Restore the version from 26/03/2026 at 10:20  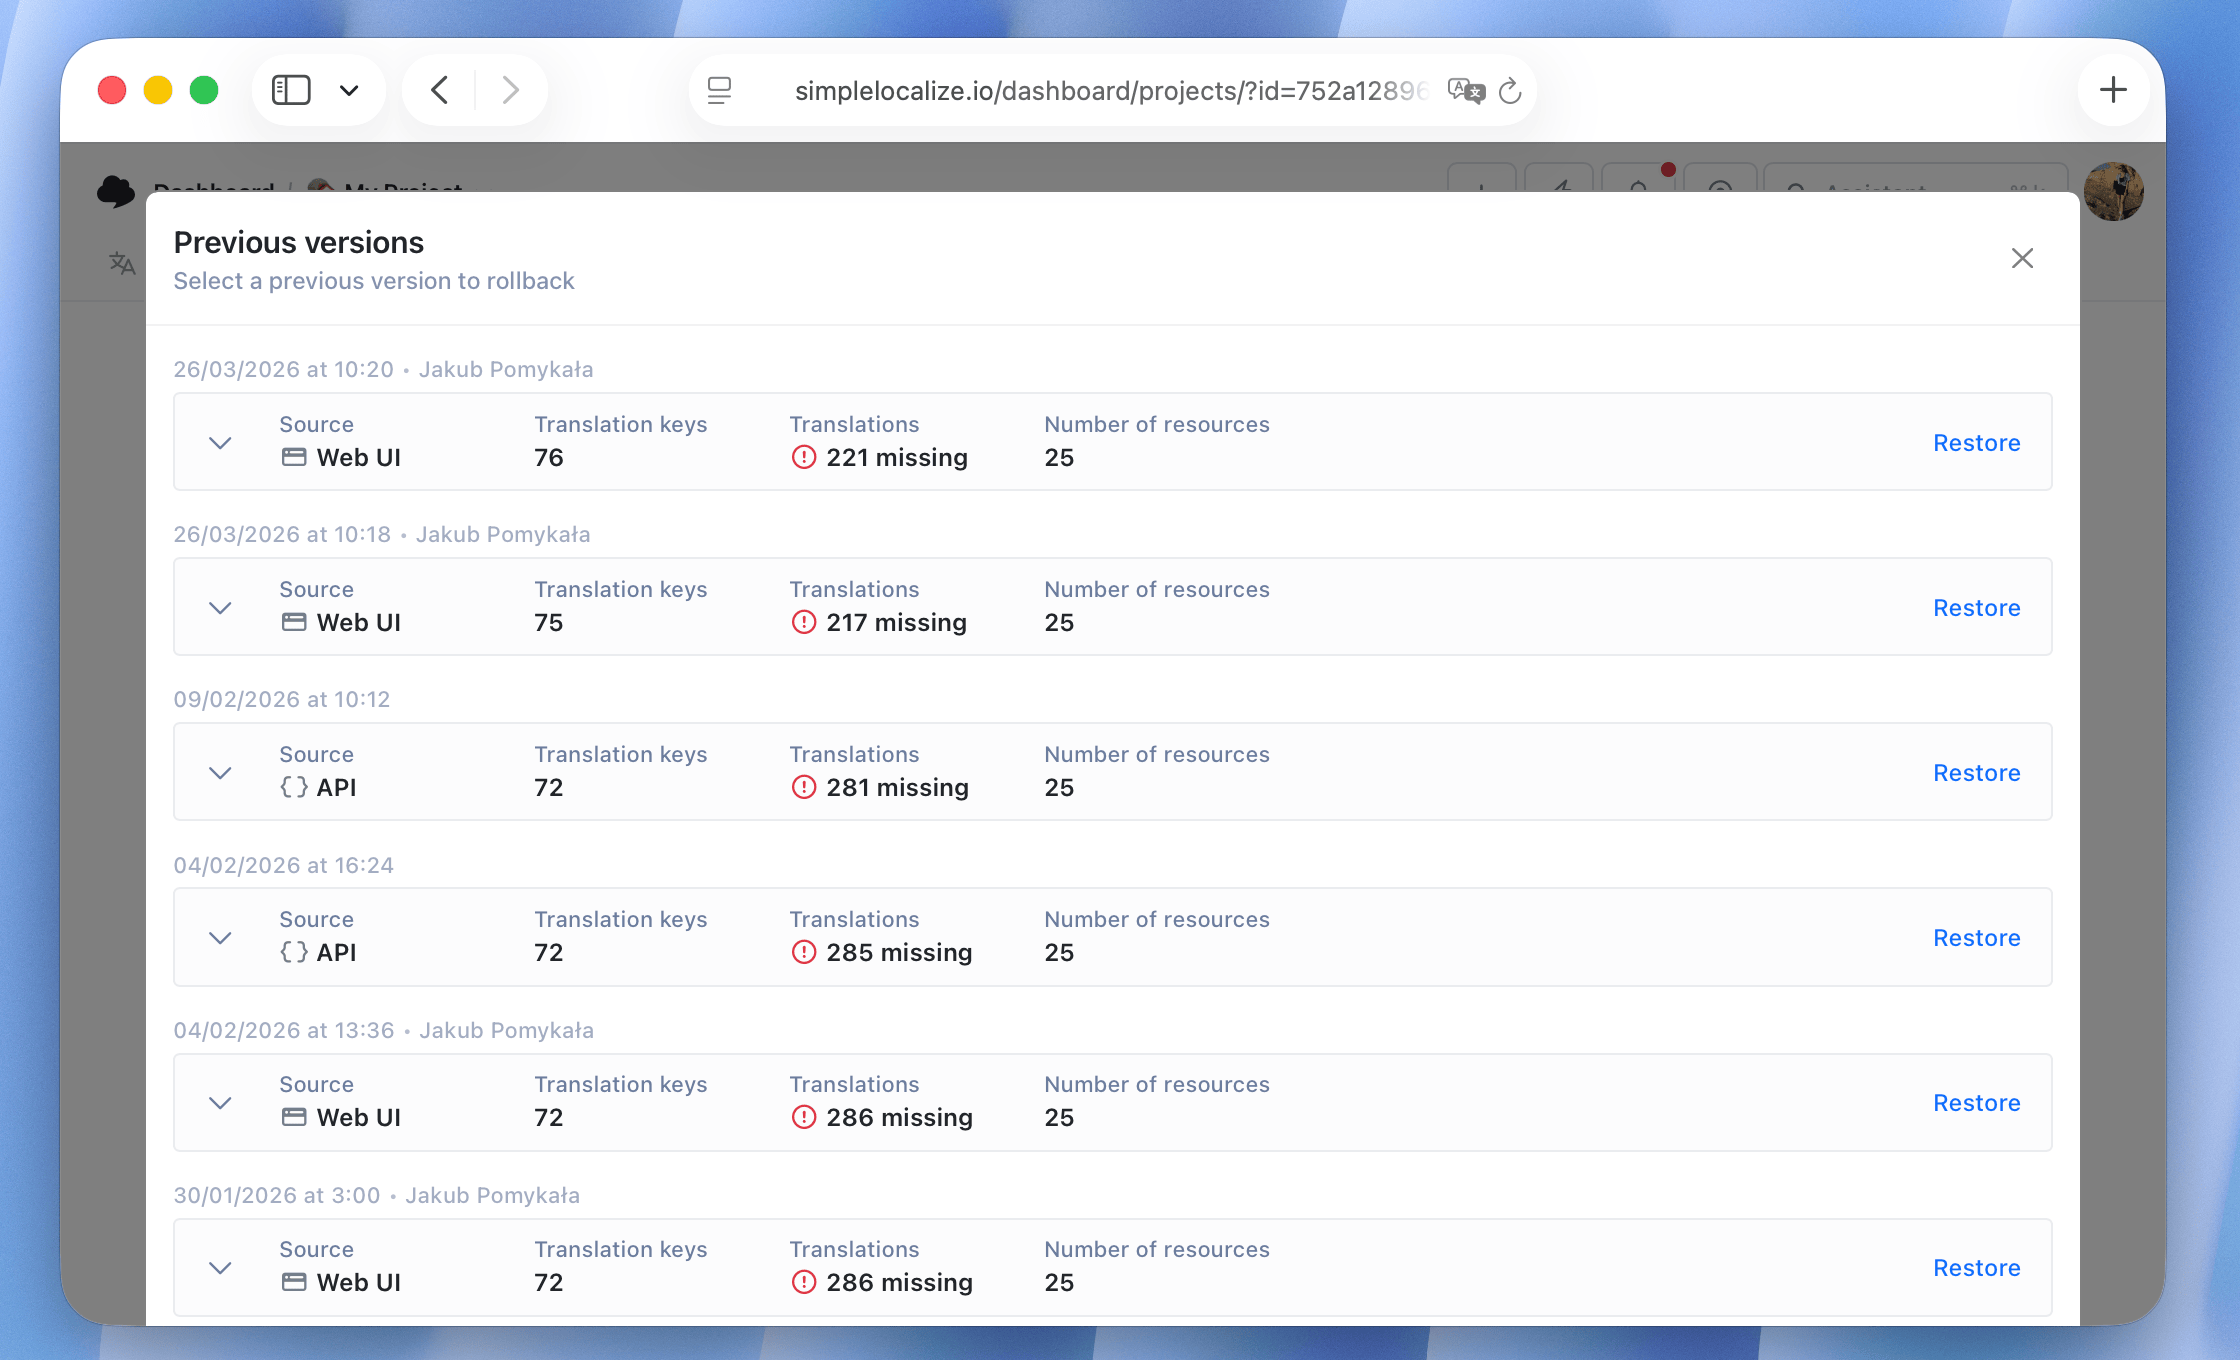(x=1977, y=442)
